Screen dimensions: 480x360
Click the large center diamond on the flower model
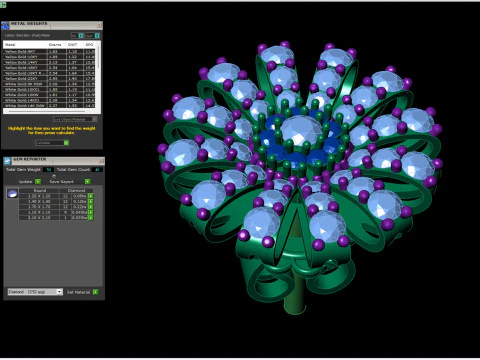coord(301,130)
